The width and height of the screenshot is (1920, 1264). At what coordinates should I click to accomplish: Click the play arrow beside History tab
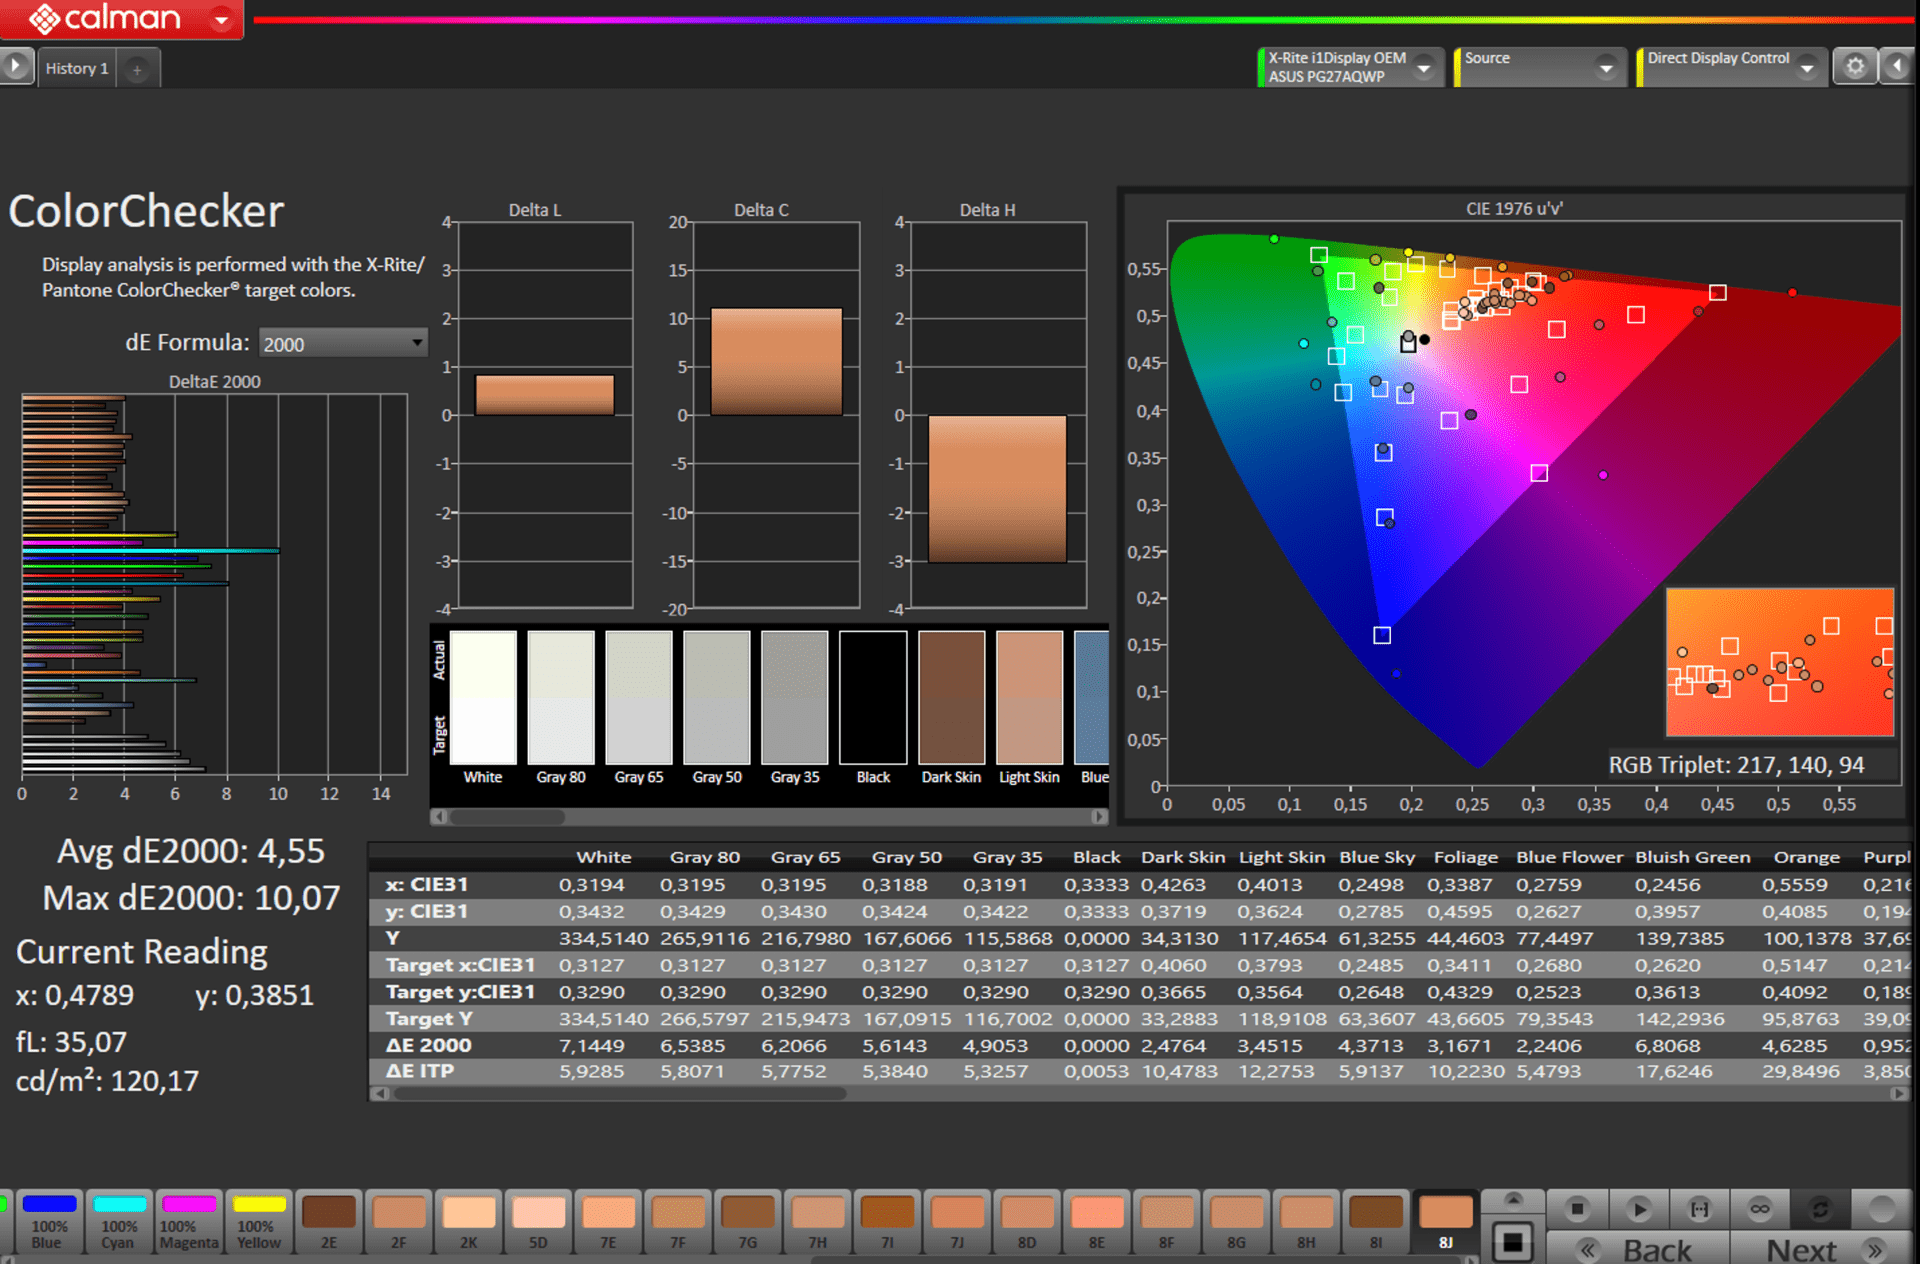coord(15,67)
